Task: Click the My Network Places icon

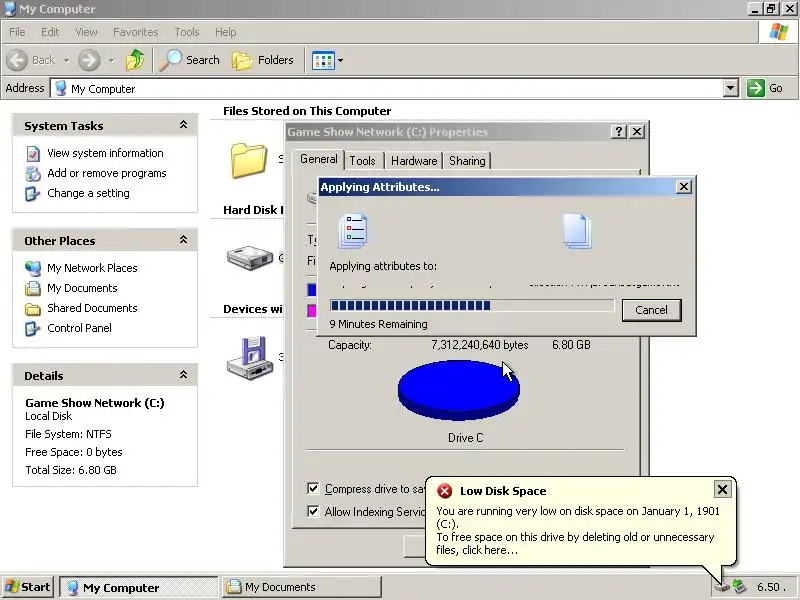Action: [33, 268]
